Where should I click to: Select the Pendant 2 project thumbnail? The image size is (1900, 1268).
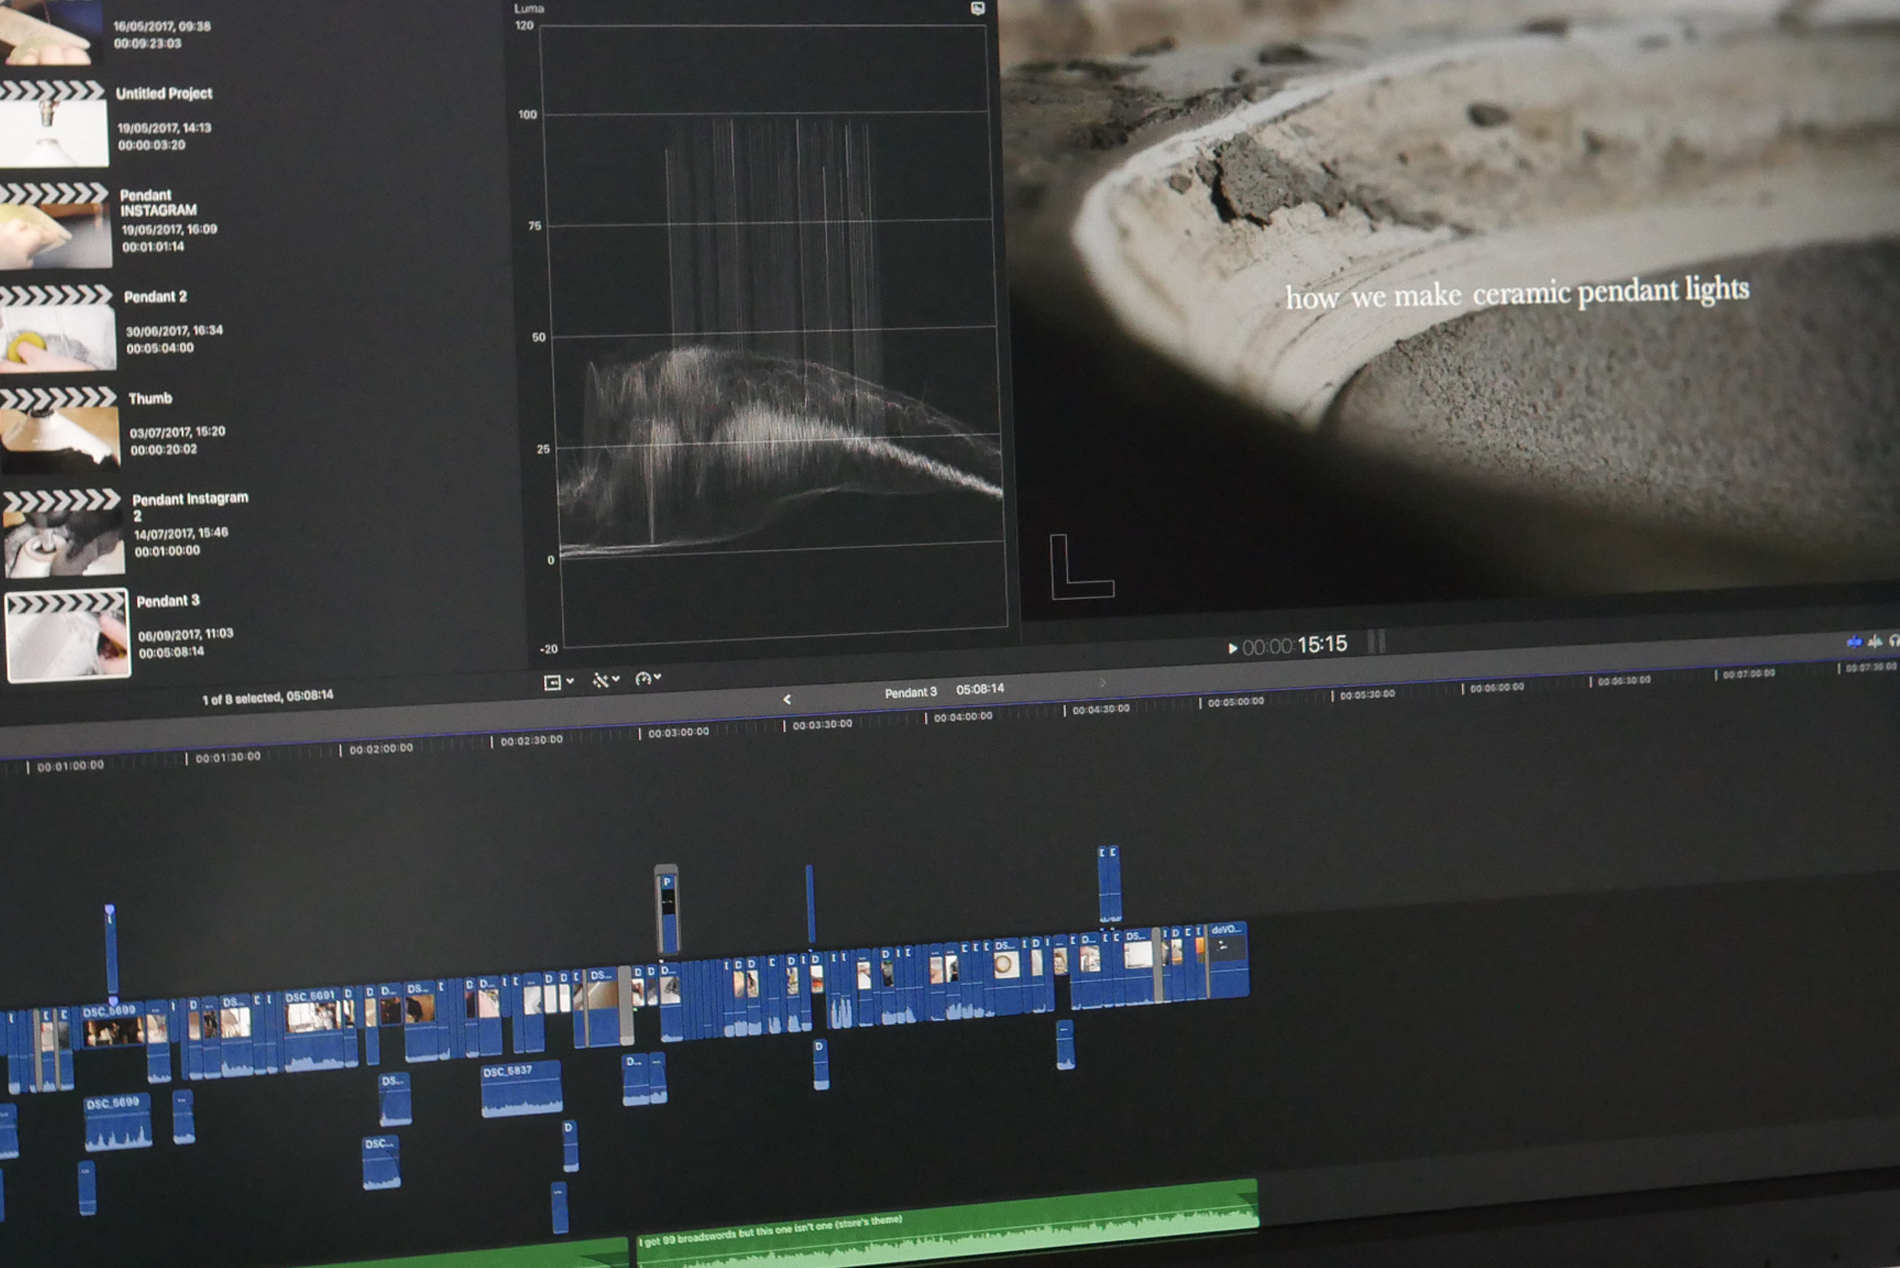57,329
